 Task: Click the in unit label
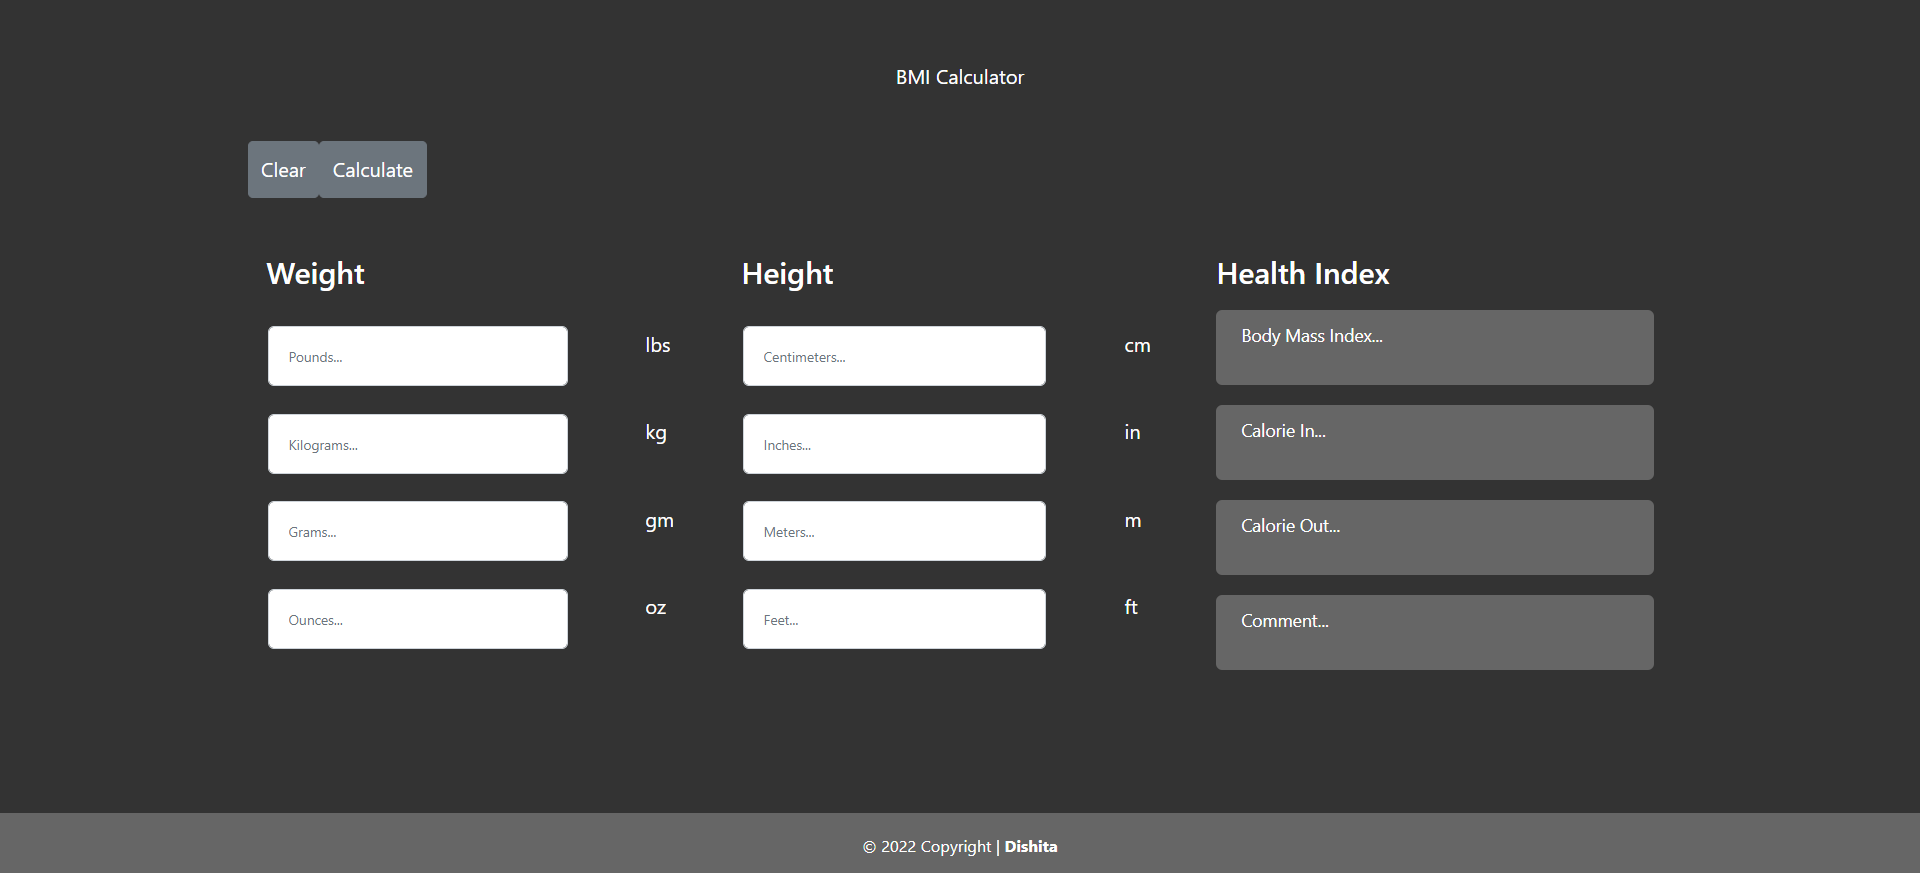click(x=1132, y=432)
